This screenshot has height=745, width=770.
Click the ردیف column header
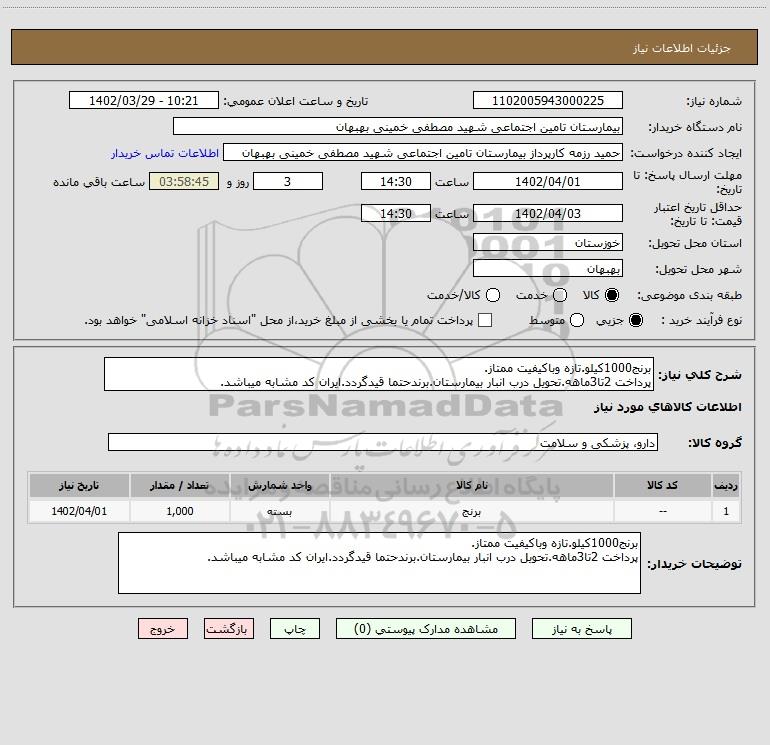click(726, 485)
